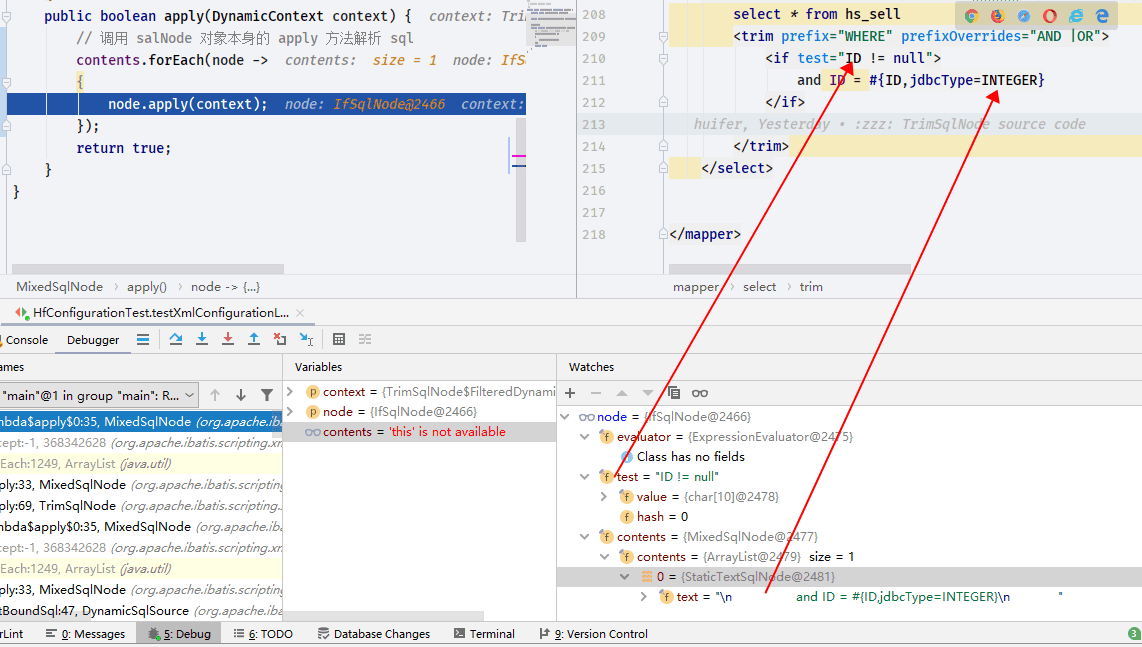Image resolution: width=1142 pixels, height=647 pixels.
Task: Open in Chrome browser icon
Action: [x=972, y=15]
